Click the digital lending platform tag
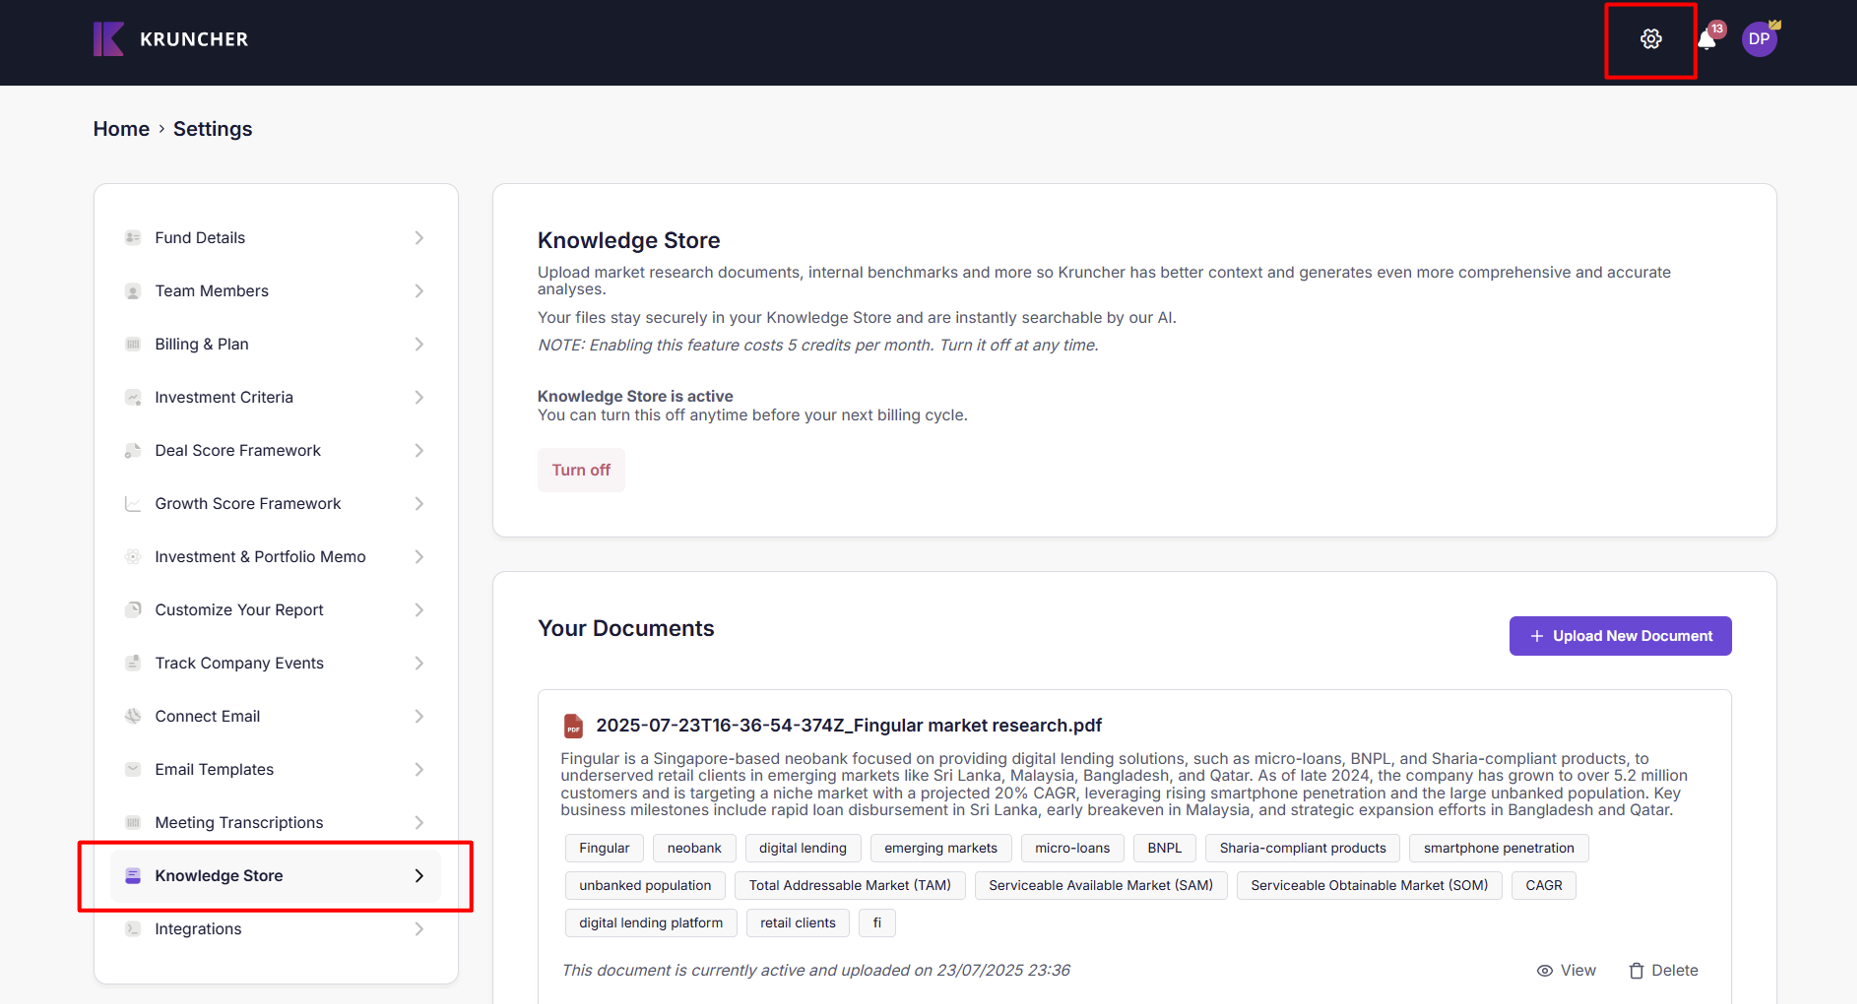Screen dimensions: 1857x1004 pos(651,923)
